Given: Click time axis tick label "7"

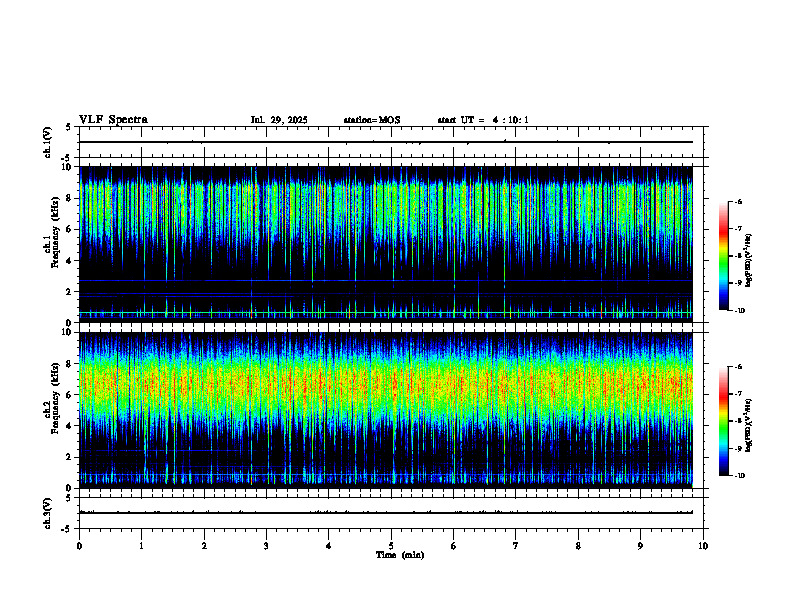Looking at the screenshot, I should pos(516,546).
